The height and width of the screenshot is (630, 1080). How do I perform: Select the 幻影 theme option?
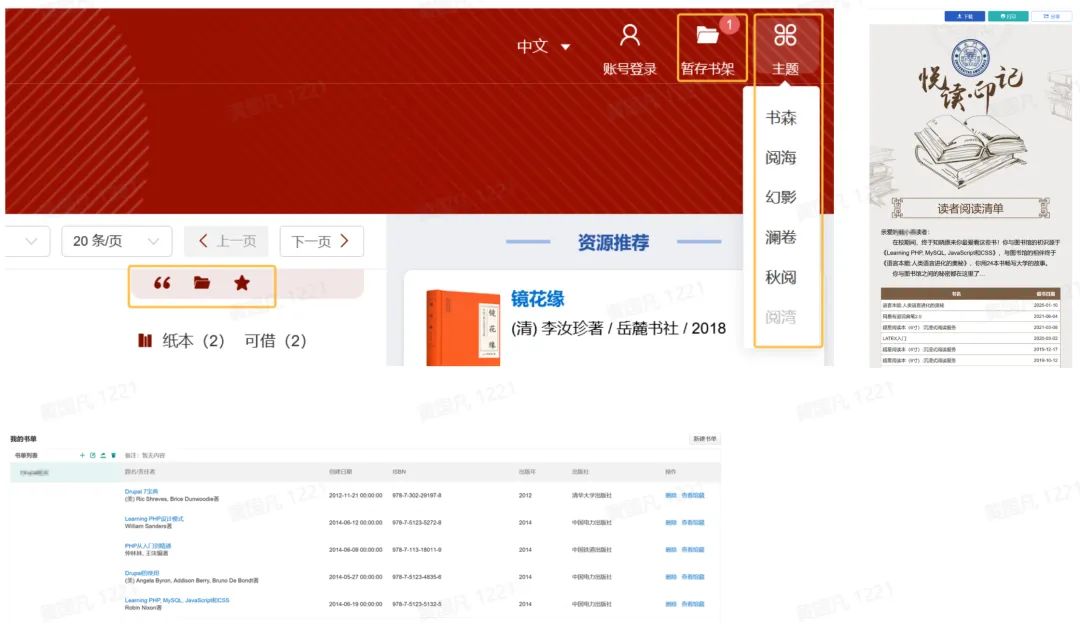tap(781, 198)
